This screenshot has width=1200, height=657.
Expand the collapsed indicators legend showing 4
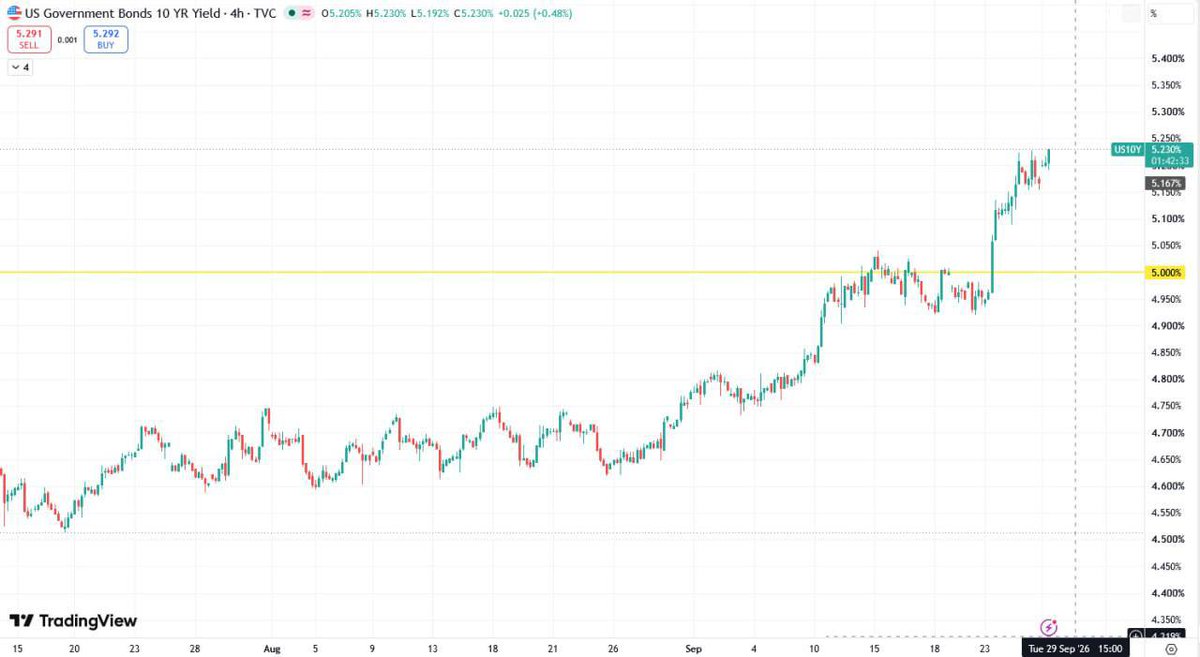coord(20,68)
